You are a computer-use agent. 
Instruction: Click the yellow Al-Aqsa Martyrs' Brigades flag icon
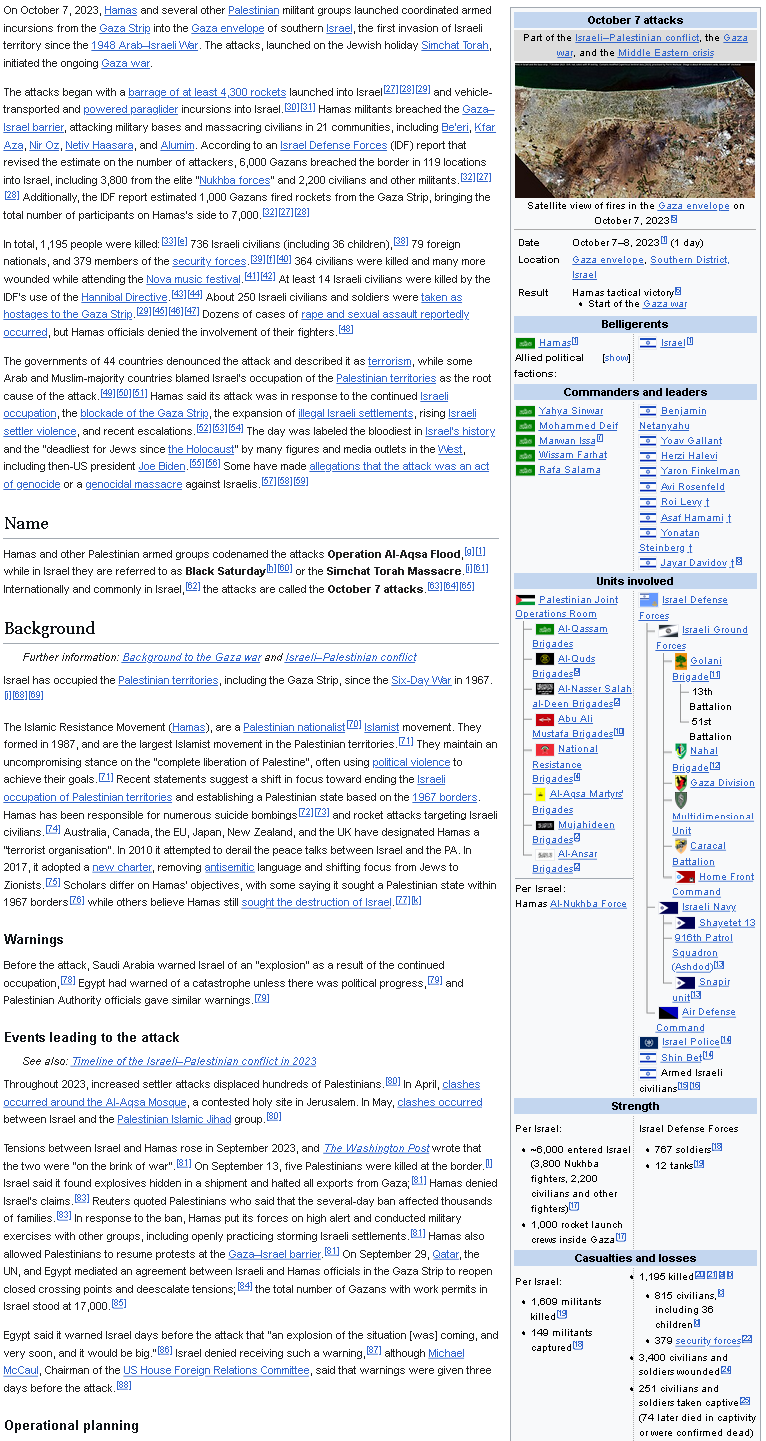(x=540, y=794)
